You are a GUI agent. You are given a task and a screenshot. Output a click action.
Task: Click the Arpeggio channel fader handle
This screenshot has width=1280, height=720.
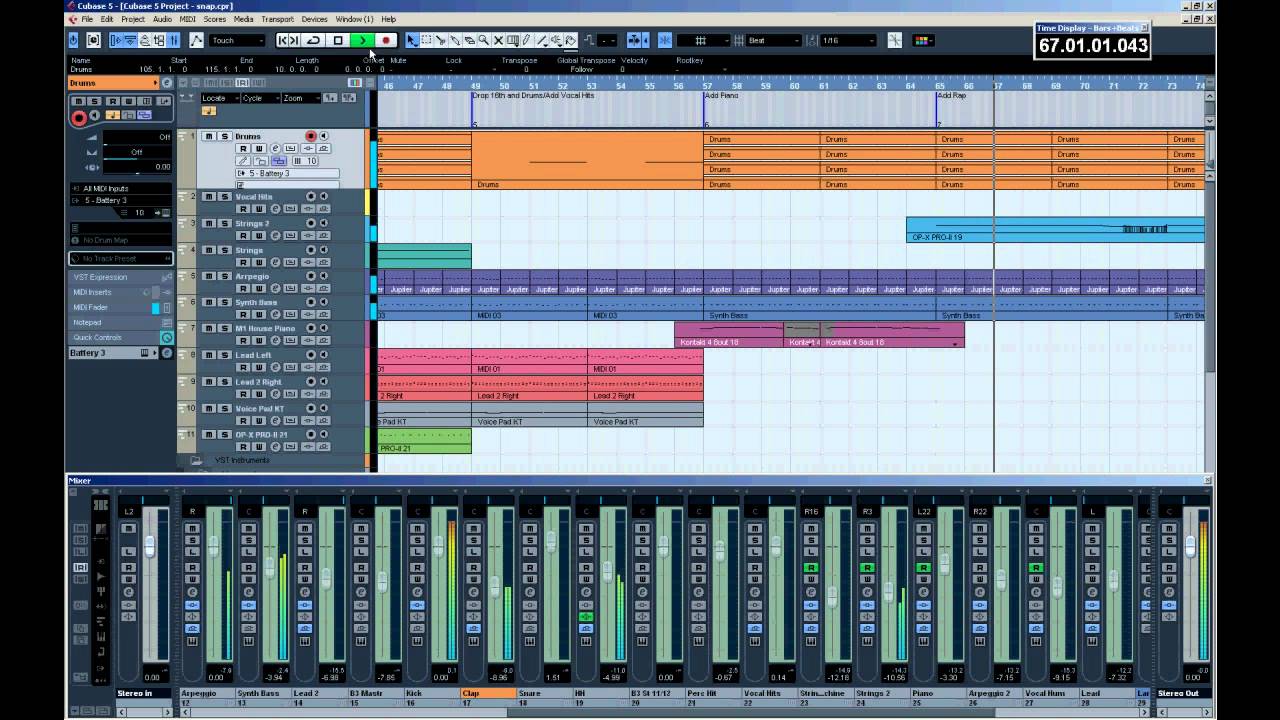(213, 546)
